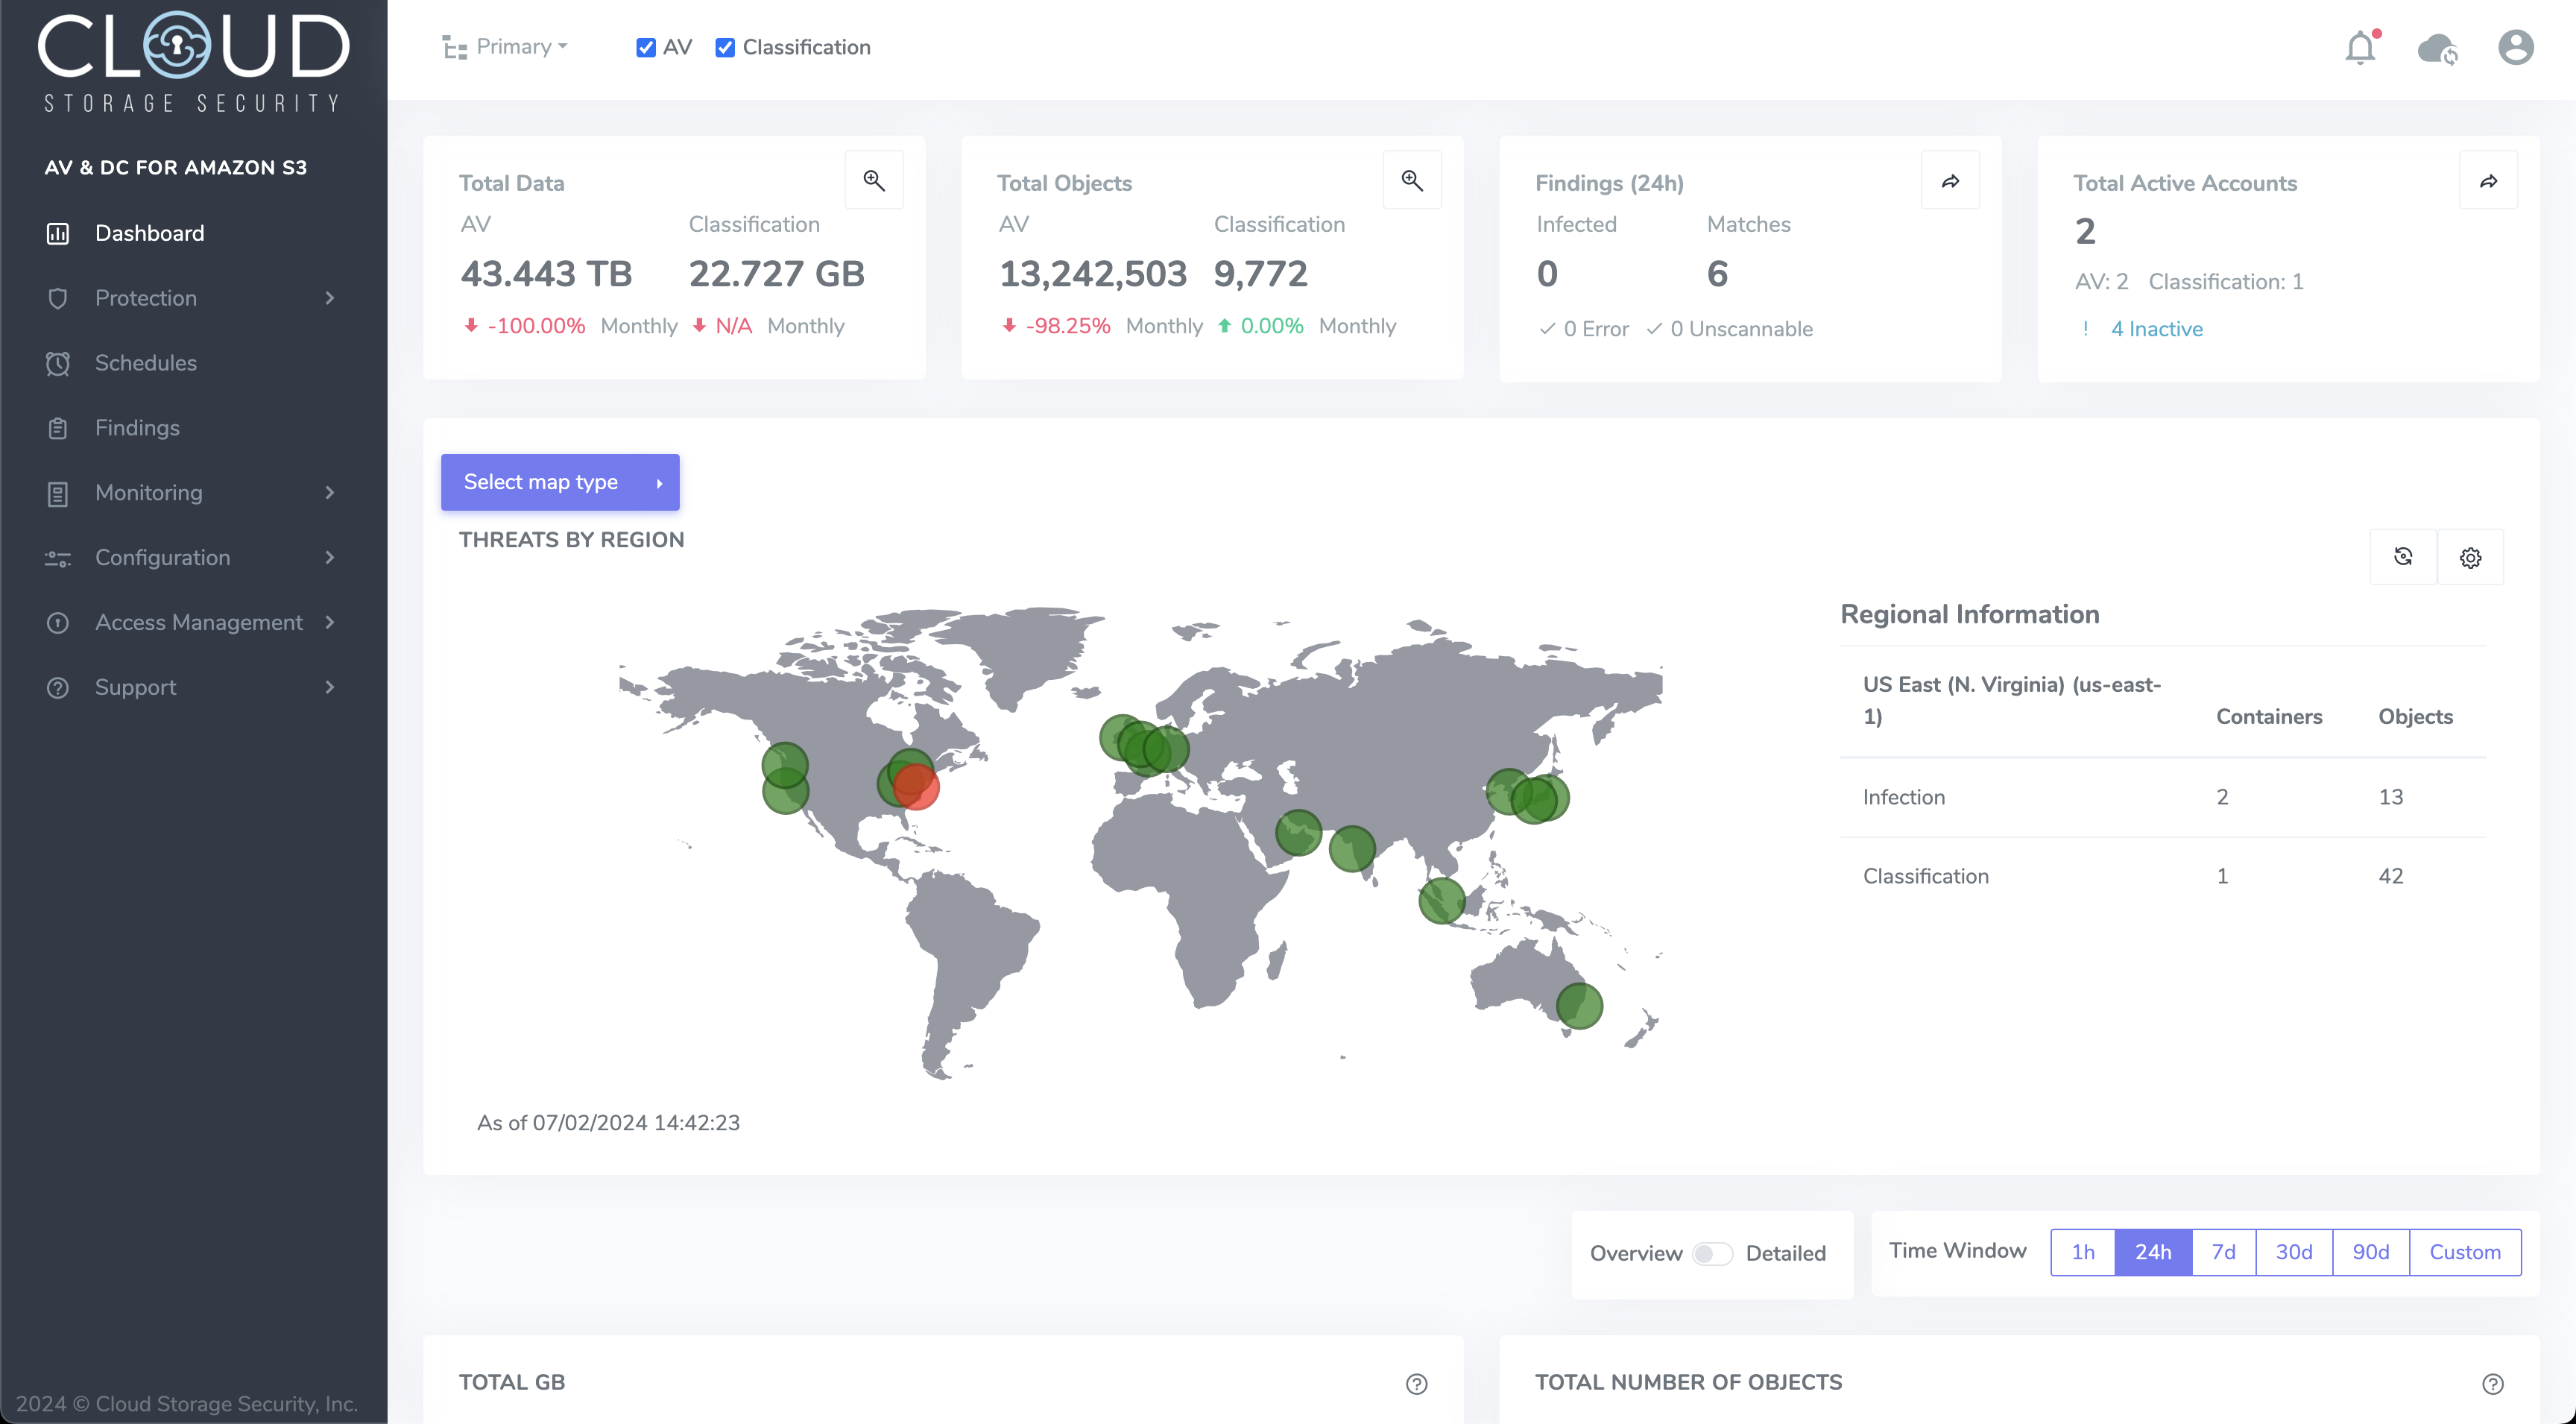Refresh the Threats by Region map
This screenshot has width=2576, height=1424.
pyautogui.click(x=2403, y=557)
